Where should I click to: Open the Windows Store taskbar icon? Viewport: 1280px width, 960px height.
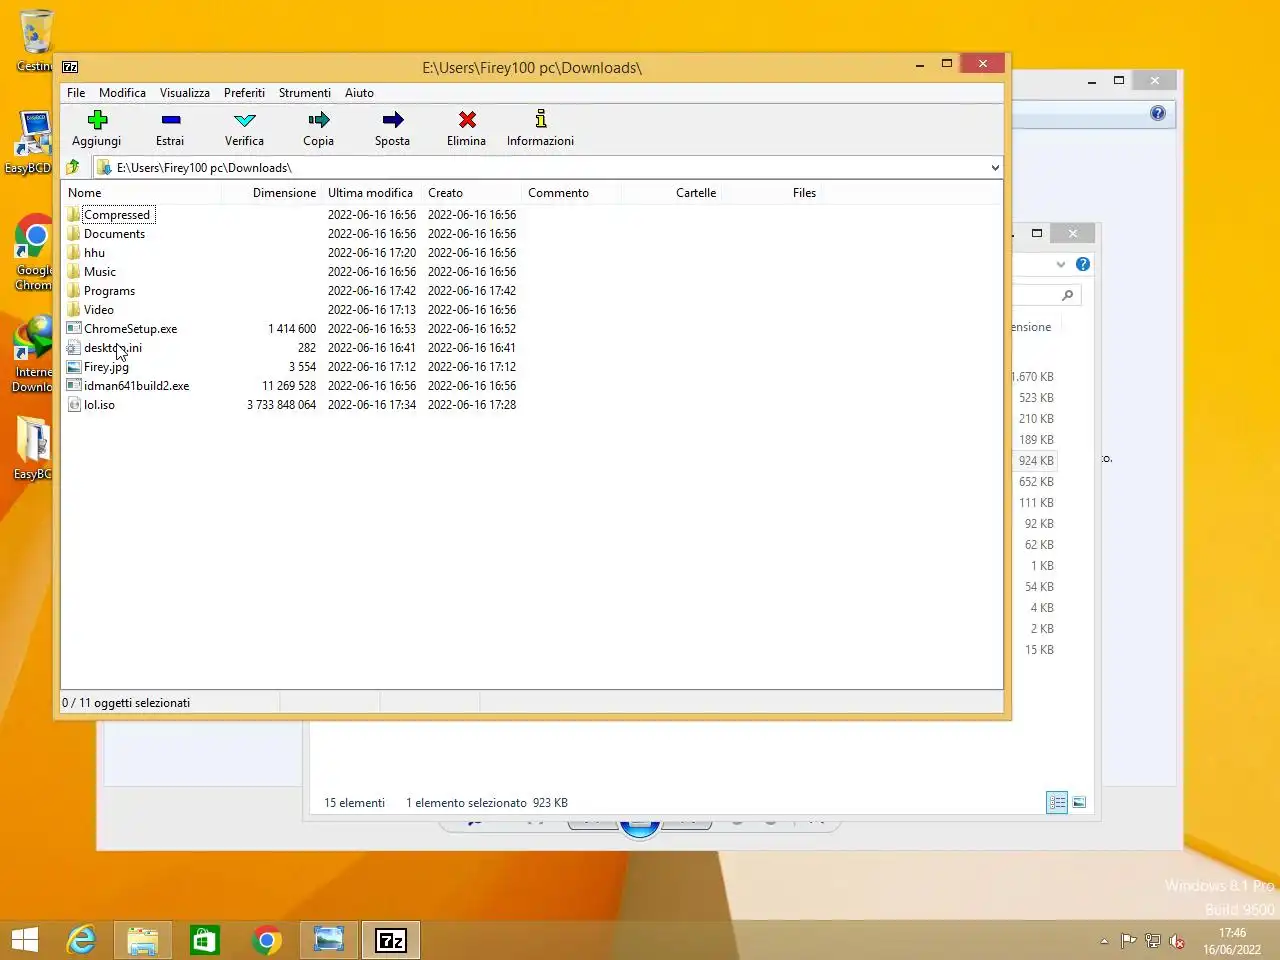[205, 940]
